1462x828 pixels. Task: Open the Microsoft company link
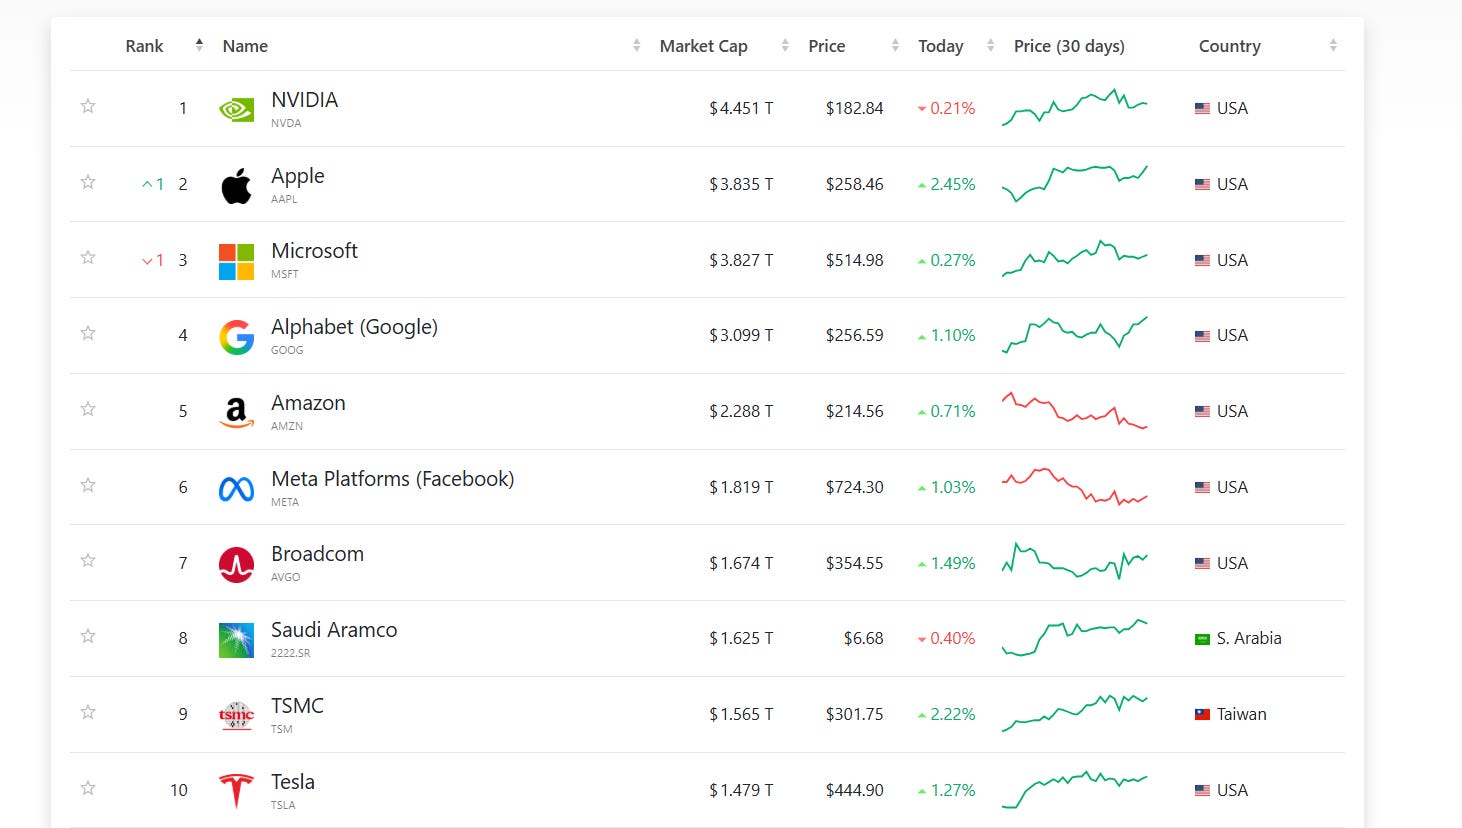[314, 251]
